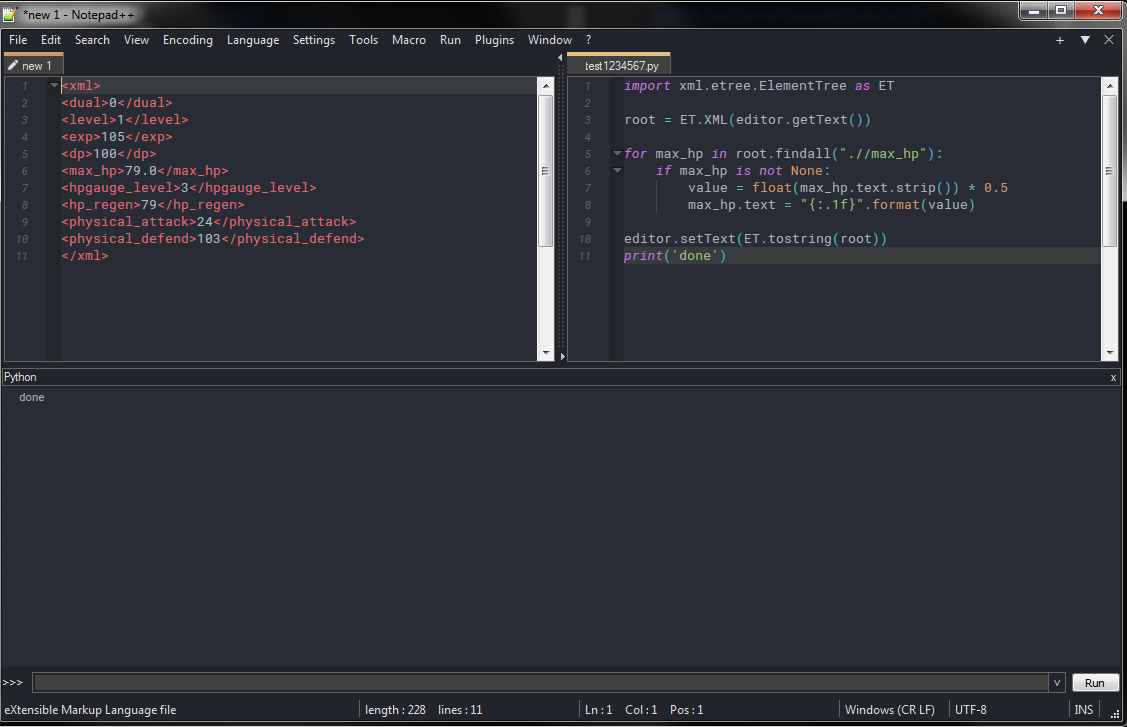Click the left editor vertical scrollbar thumb
Image resolution: width=1127 pixels, height=727 pixels.
tap(546, 170)
